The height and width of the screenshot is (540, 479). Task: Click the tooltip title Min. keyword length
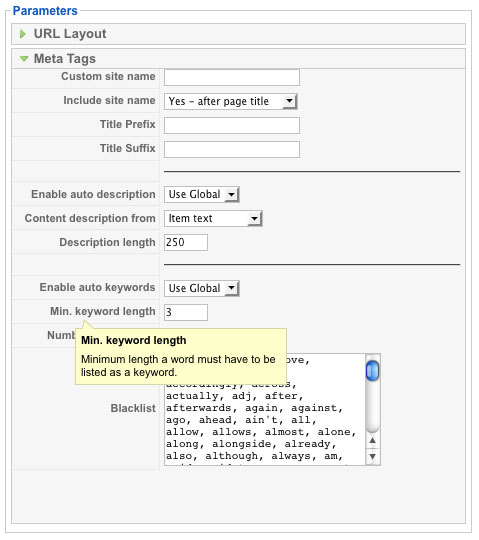134,341
